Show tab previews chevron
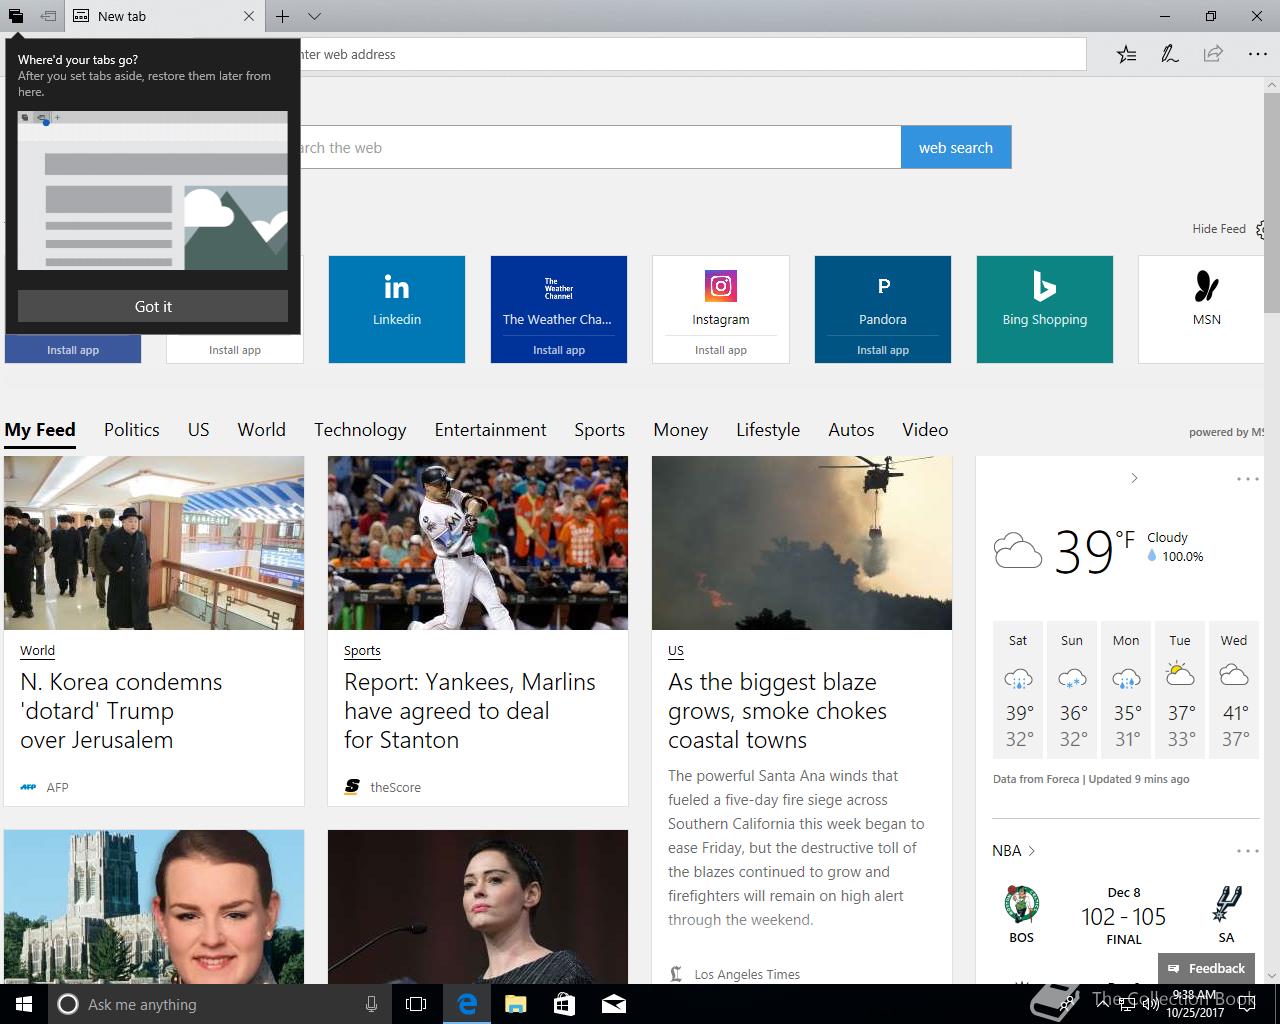1280x1024 pixels. tap(314, 16)
